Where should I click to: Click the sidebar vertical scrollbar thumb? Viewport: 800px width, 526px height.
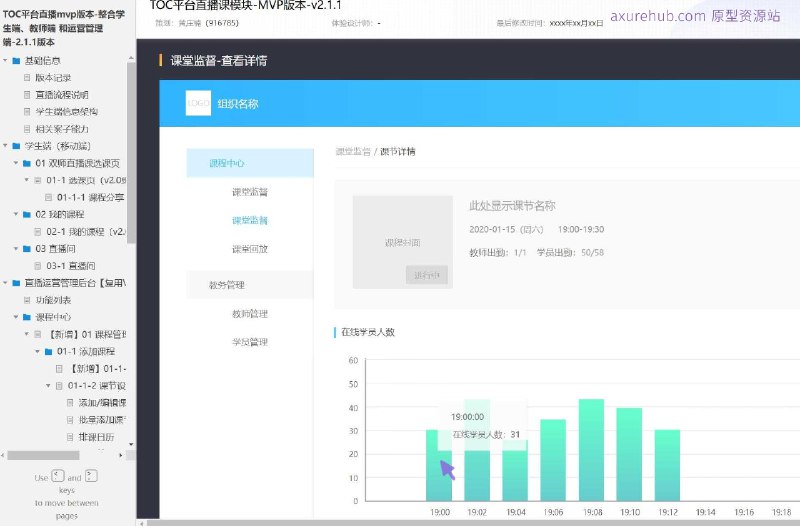(x=131, y=153)
